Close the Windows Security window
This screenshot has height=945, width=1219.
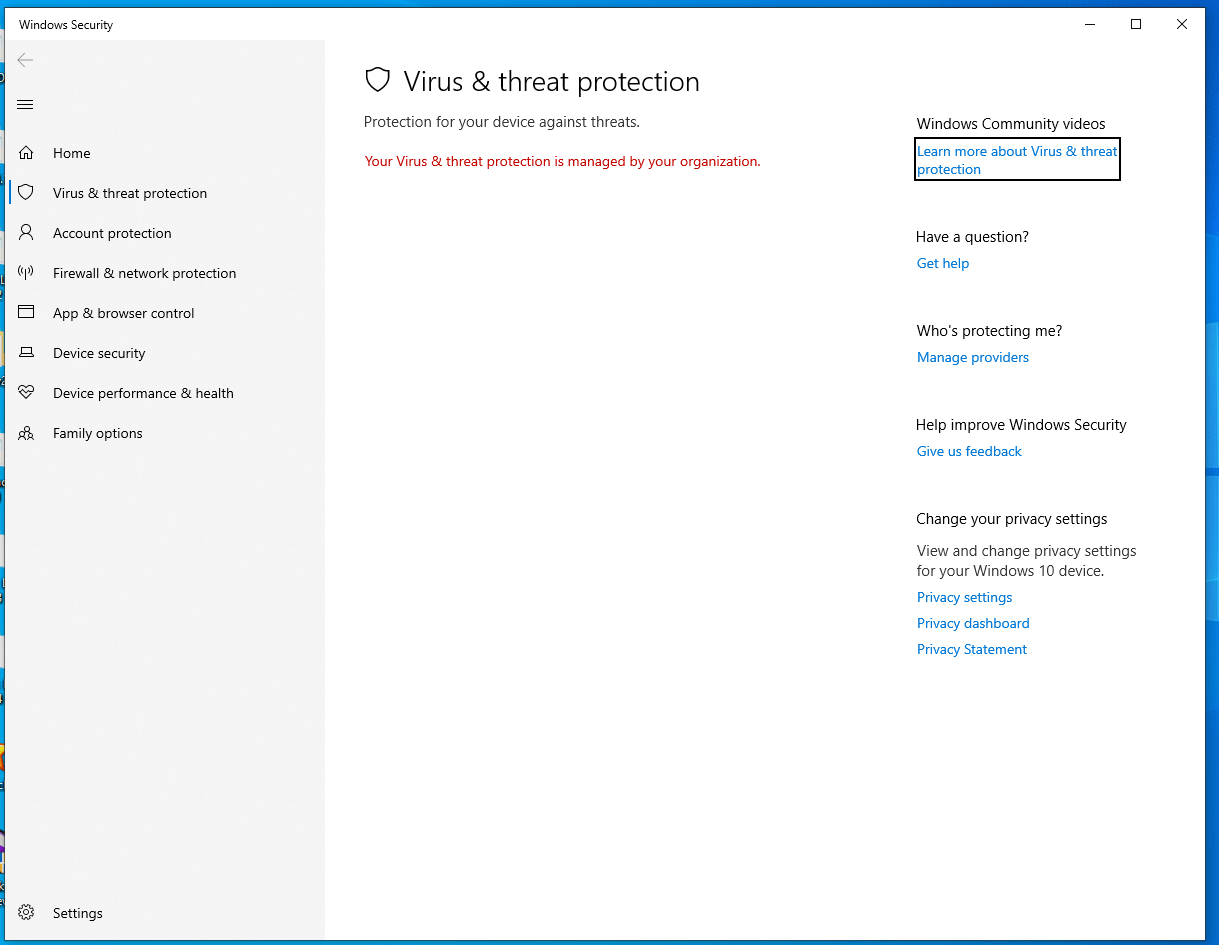click(x=1182, y=24)
